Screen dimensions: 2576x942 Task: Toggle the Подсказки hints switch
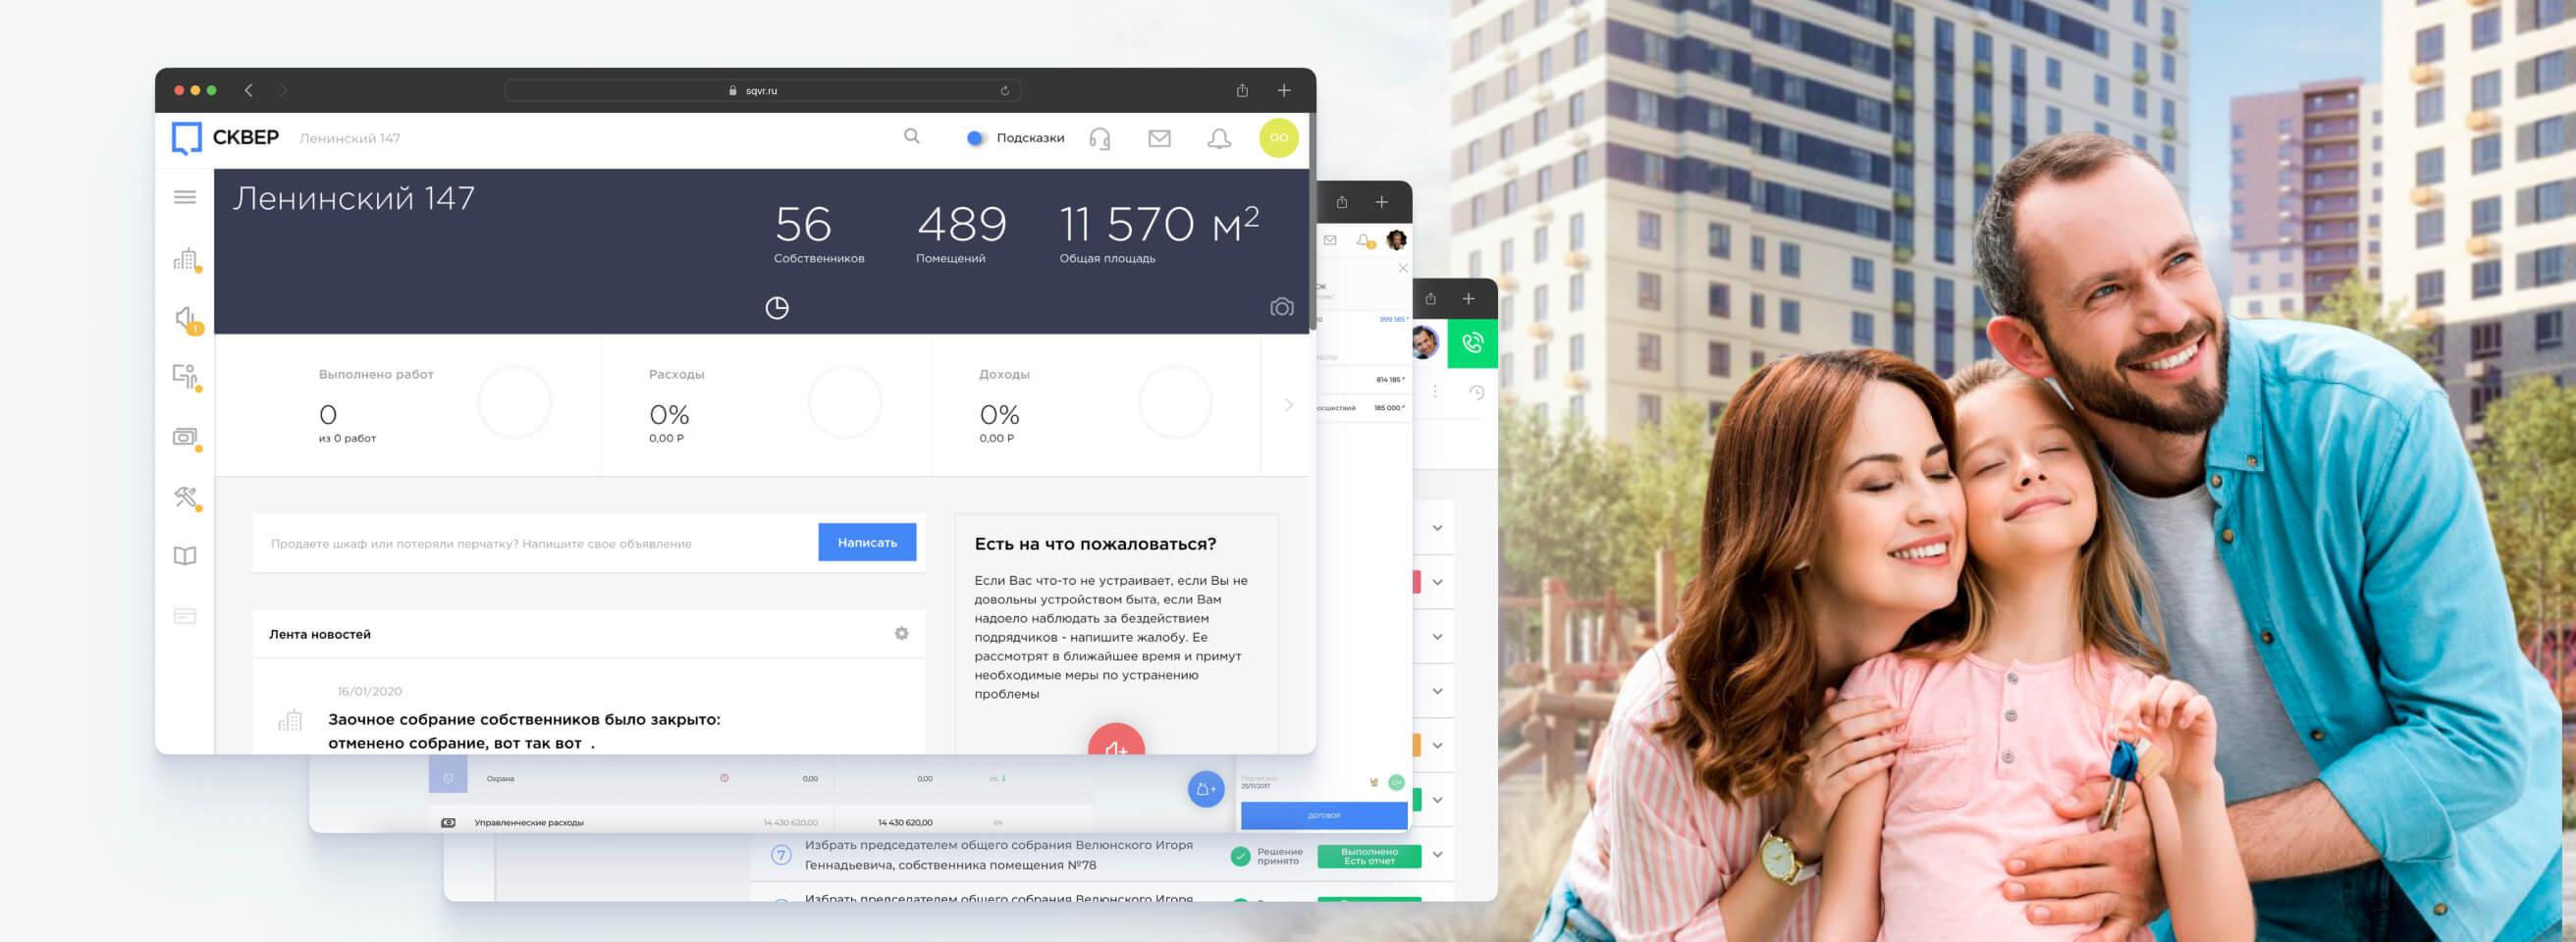point(976,138)
